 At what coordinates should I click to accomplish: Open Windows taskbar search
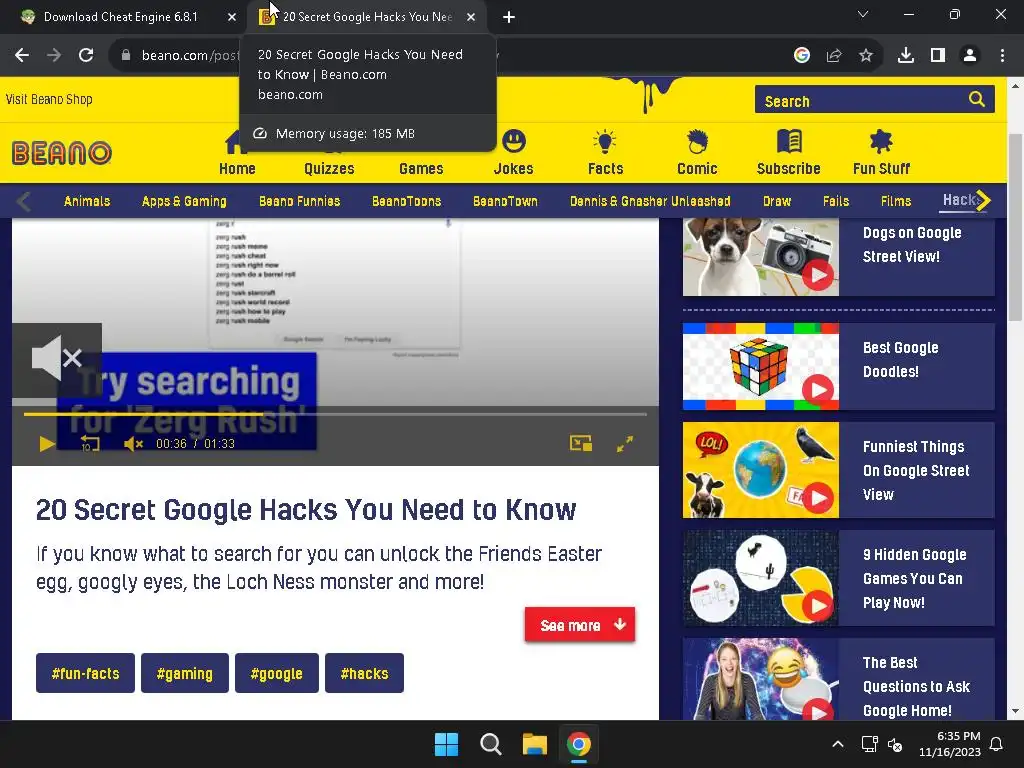(490, 744)
